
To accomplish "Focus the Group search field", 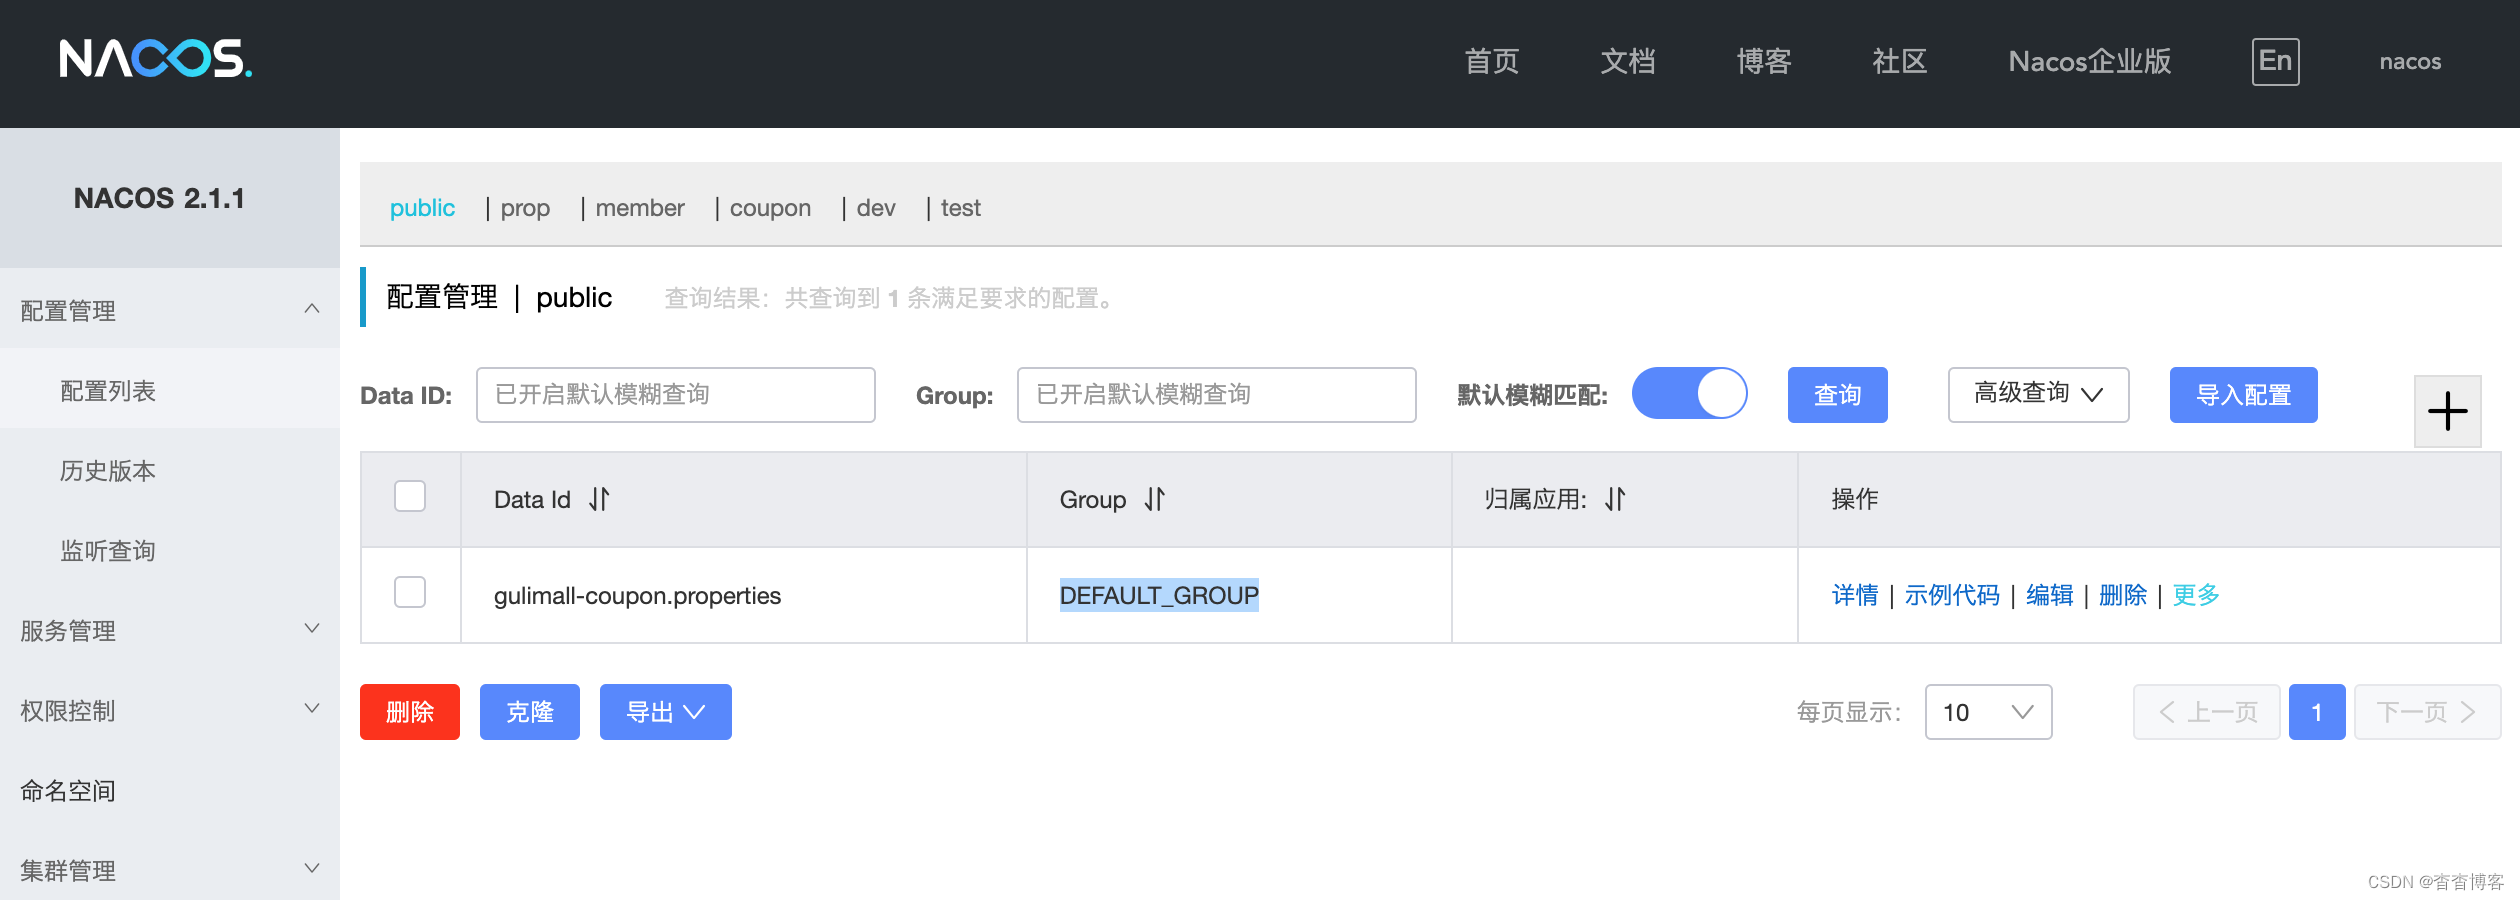I will click(1216, 394).
